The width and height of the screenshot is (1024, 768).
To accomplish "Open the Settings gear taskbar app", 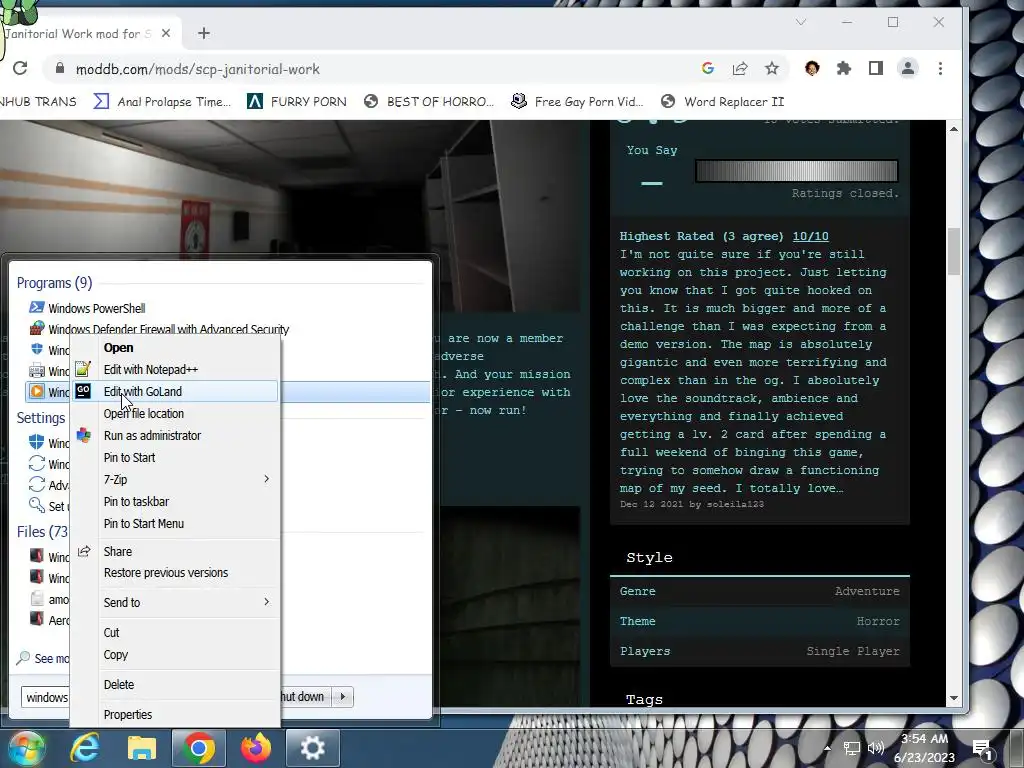I will (312, 748).
